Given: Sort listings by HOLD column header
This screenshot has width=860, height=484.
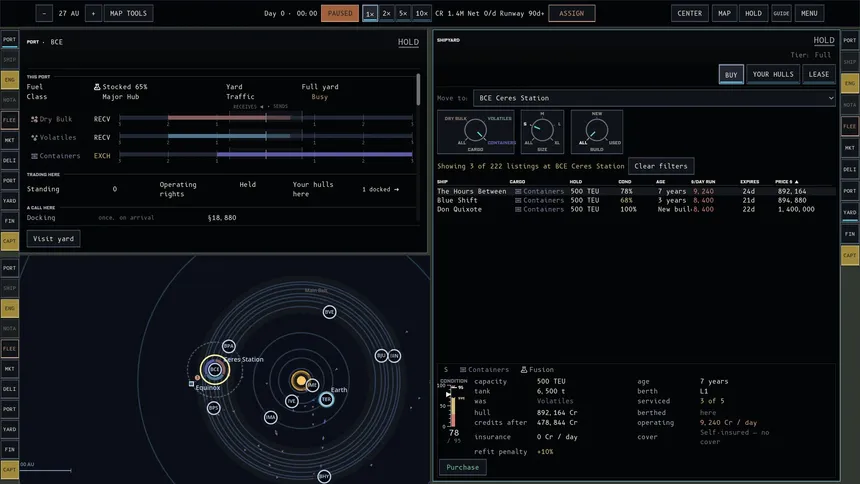Looking at the screenshot, I should pos(575,182).
